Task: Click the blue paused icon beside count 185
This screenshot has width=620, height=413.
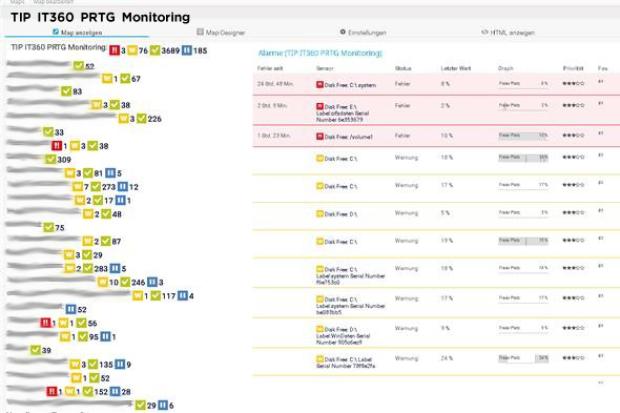Action: coord(187,50)
